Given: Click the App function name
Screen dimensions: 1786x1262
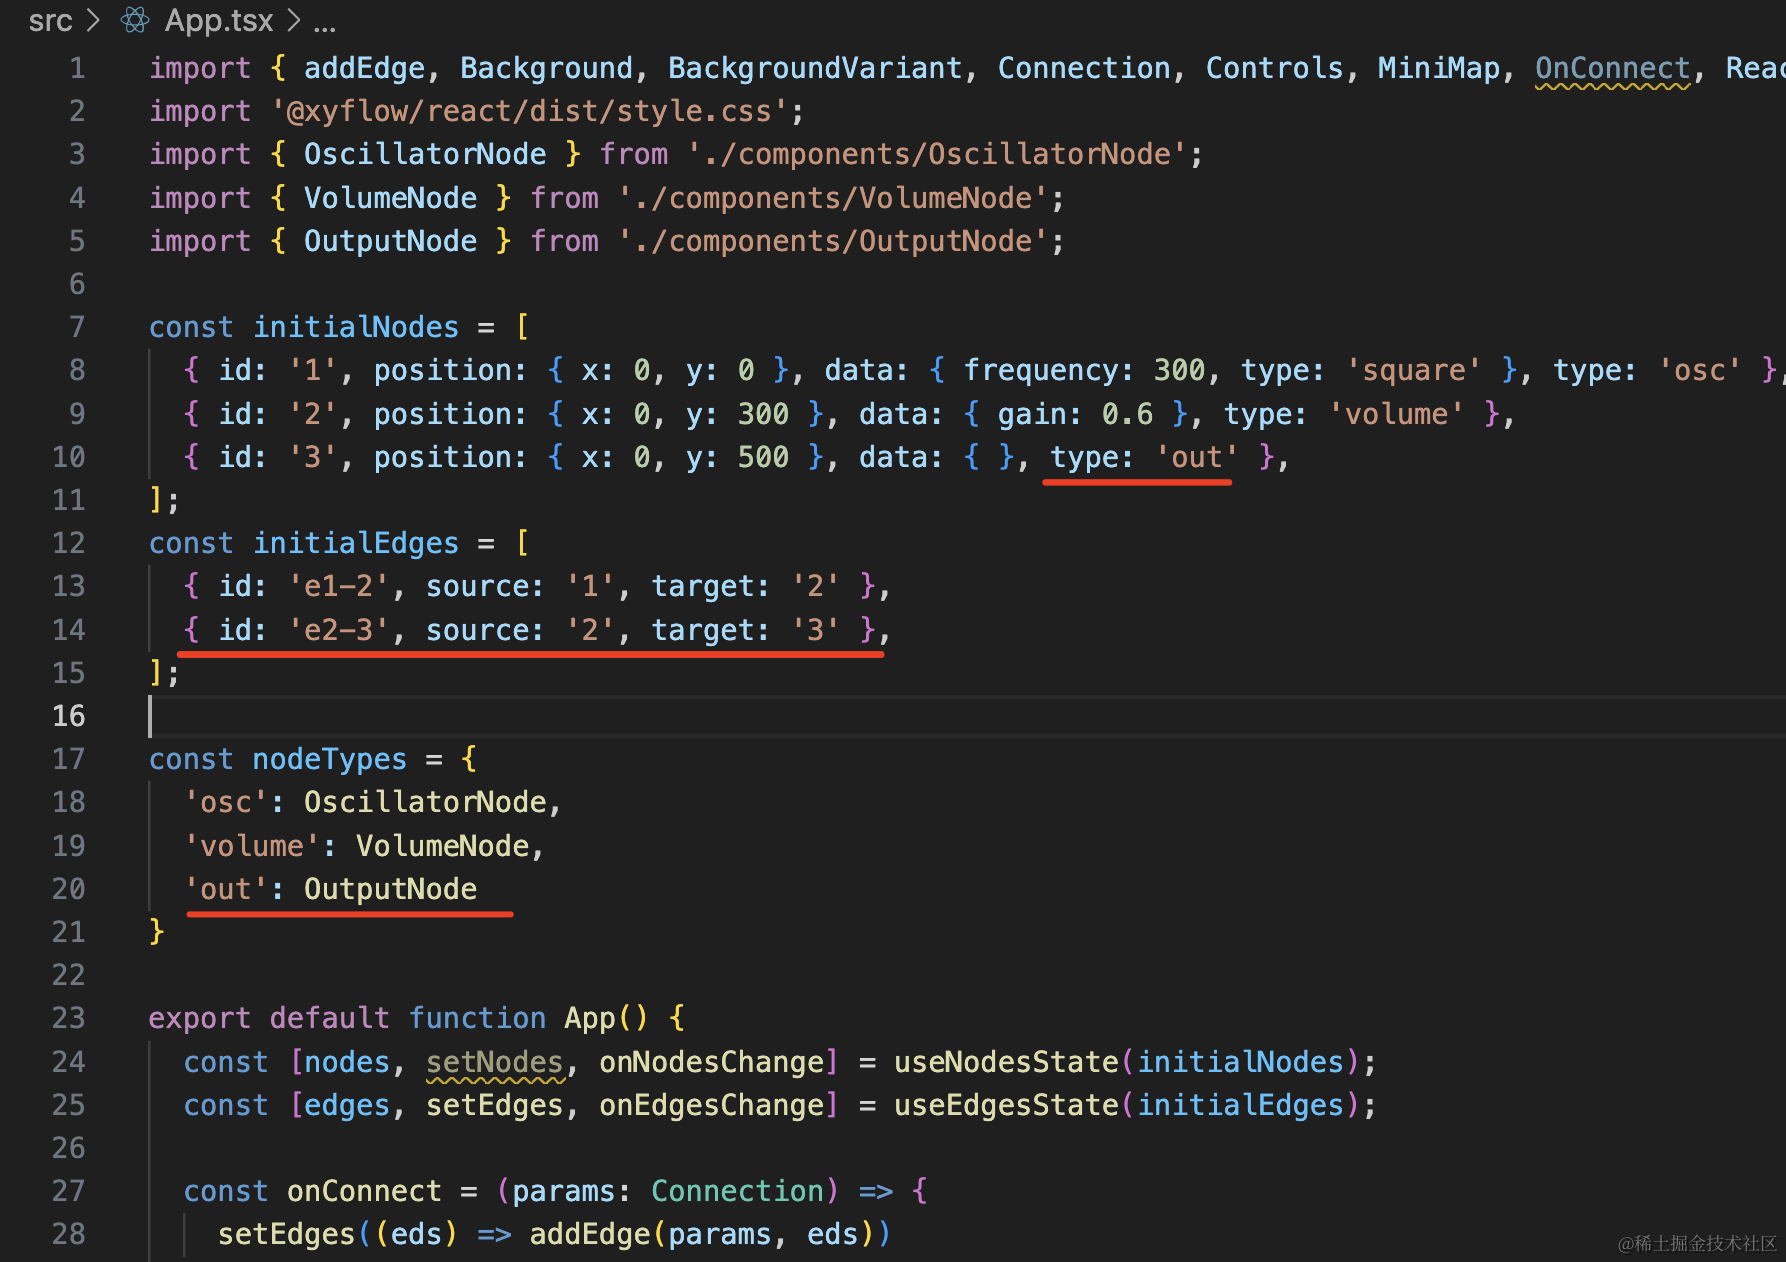Looking at the screenshot, I should coord(590,1018).
